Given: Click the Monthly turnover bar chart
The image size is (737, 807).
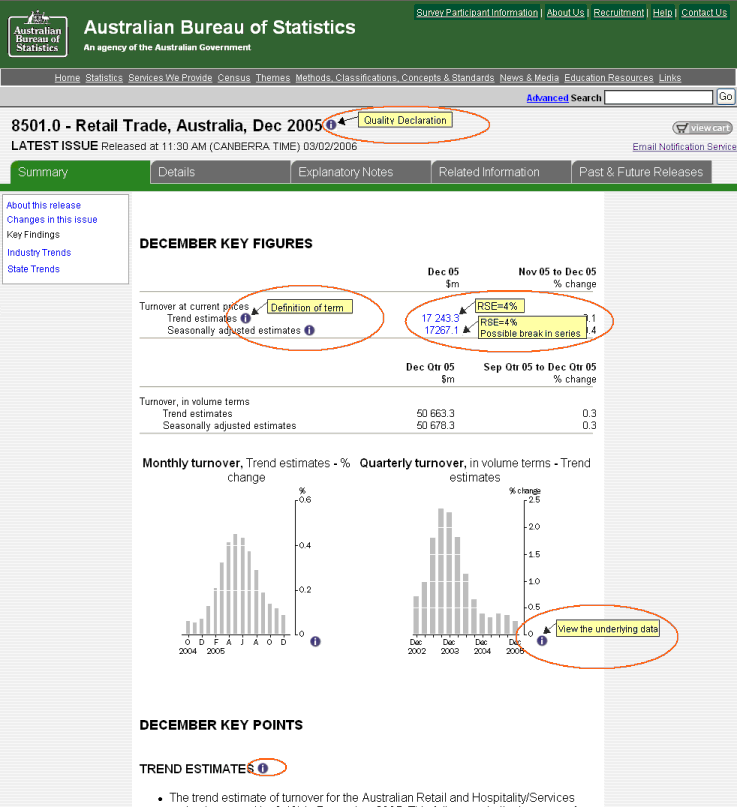Looking at the screenshot, I should tap(247, 571).
